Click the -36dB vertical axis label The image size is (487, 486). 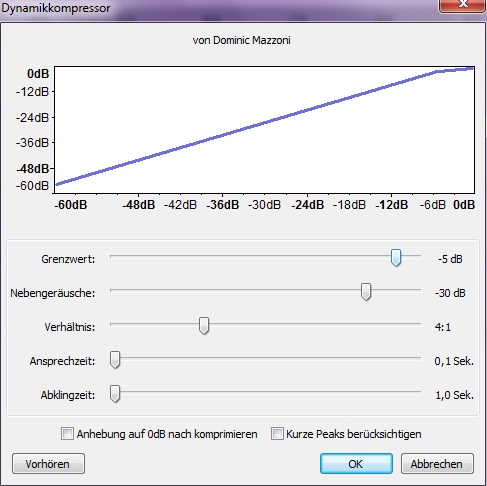tap(32, 143)
